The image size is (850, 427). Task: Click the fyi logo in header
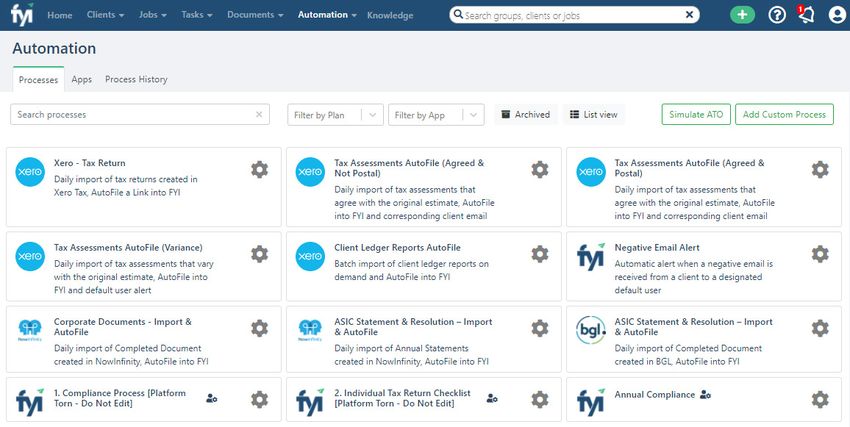coord(22,14)
